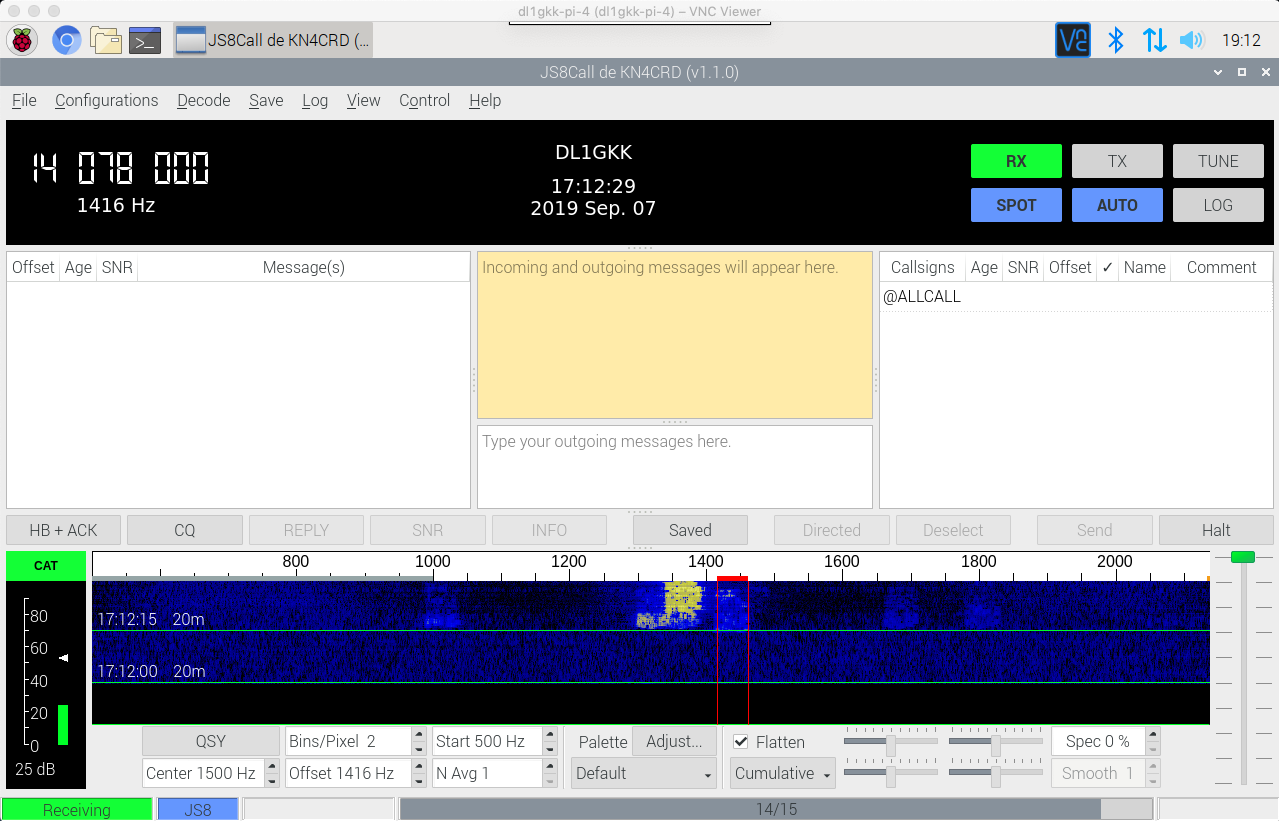The image size is (1279, 821).
Task: Open the View menu
Action: click(363, 100)
